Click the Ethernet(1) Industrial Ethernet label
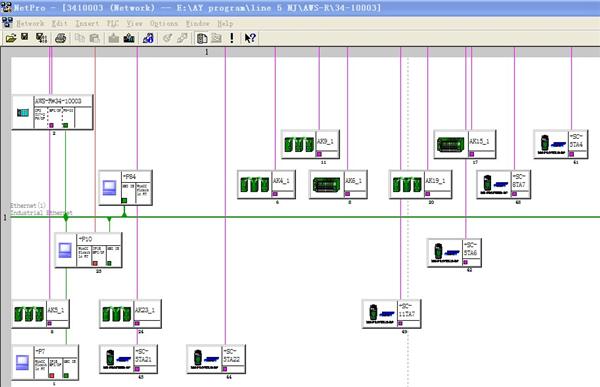Viewport: 600px width, 387px height. point(41,209)
